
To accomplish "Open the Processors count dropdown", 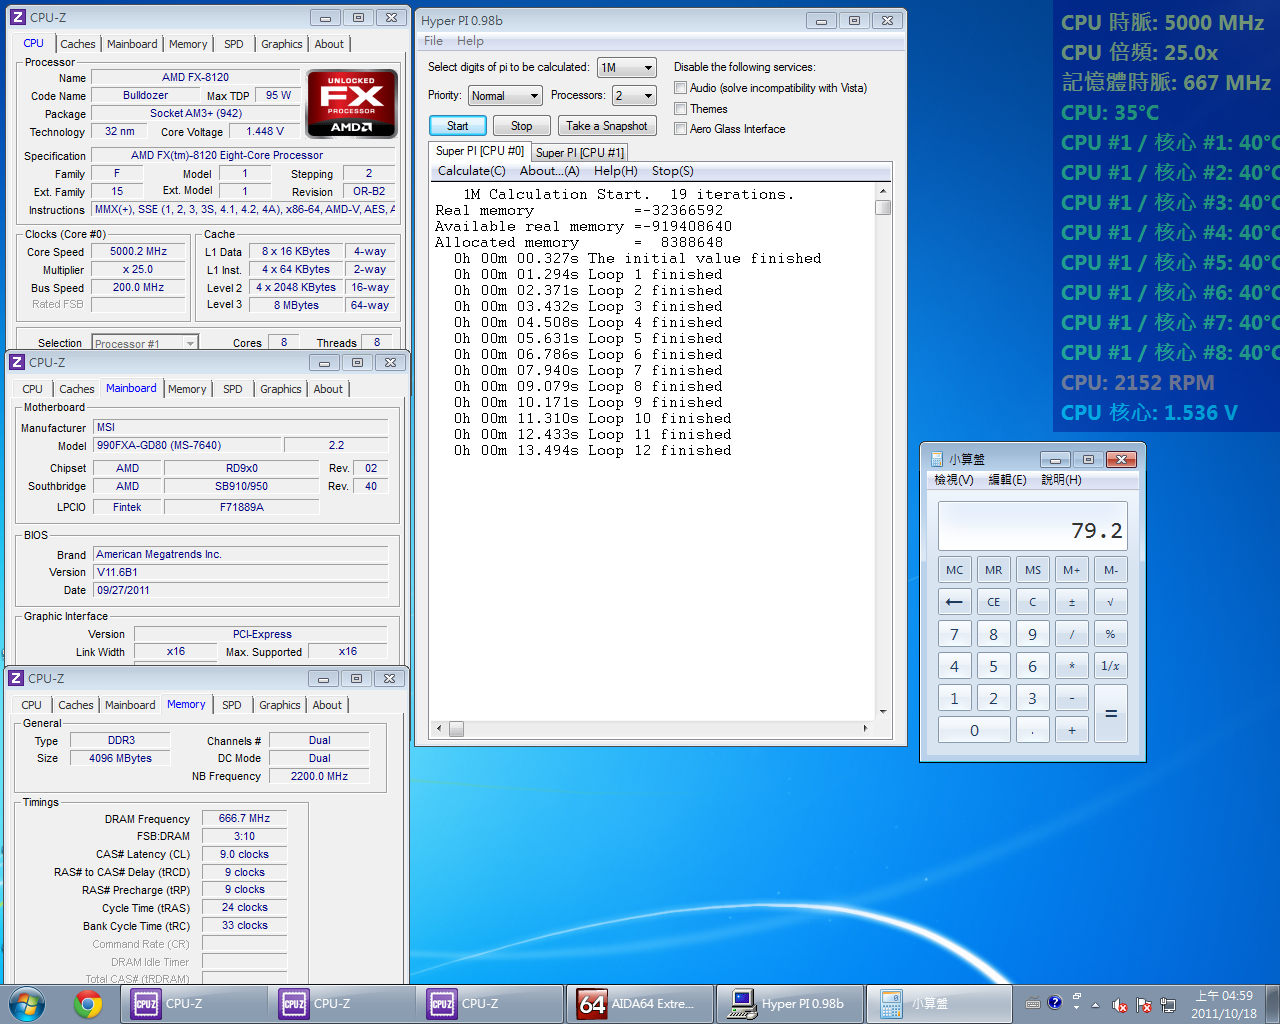I will 634,96.
